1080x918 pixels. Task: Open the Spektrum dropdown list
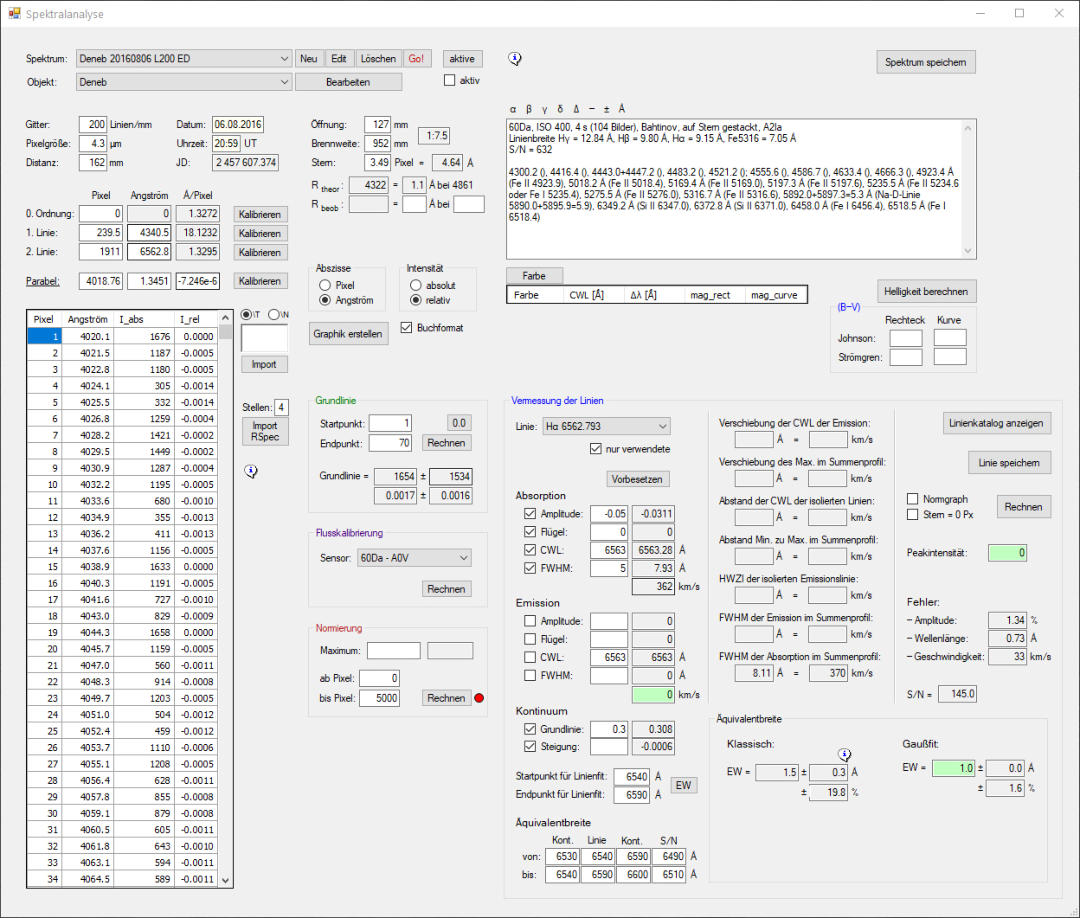(284, 59)
